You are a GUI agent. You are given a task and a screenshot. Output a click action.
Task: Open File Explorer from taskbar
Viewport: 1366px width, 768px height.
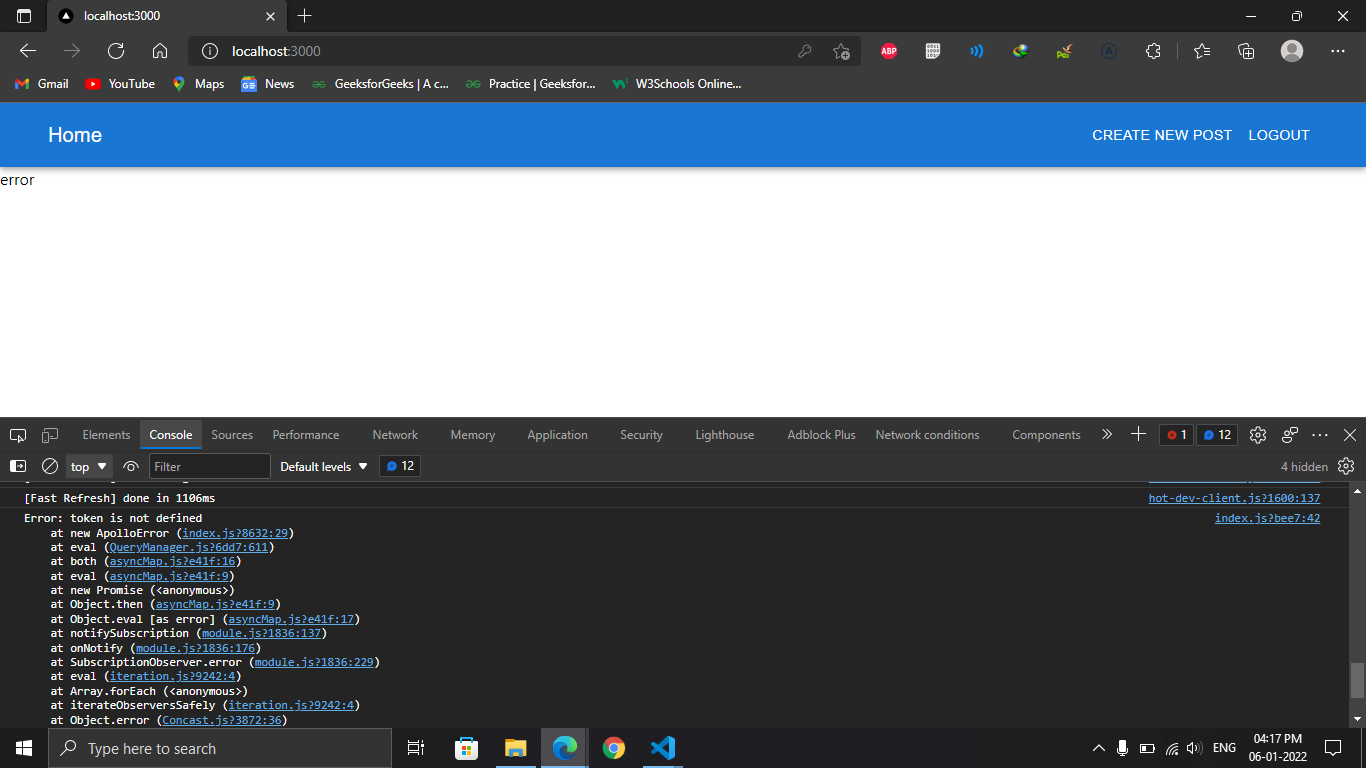516,748
